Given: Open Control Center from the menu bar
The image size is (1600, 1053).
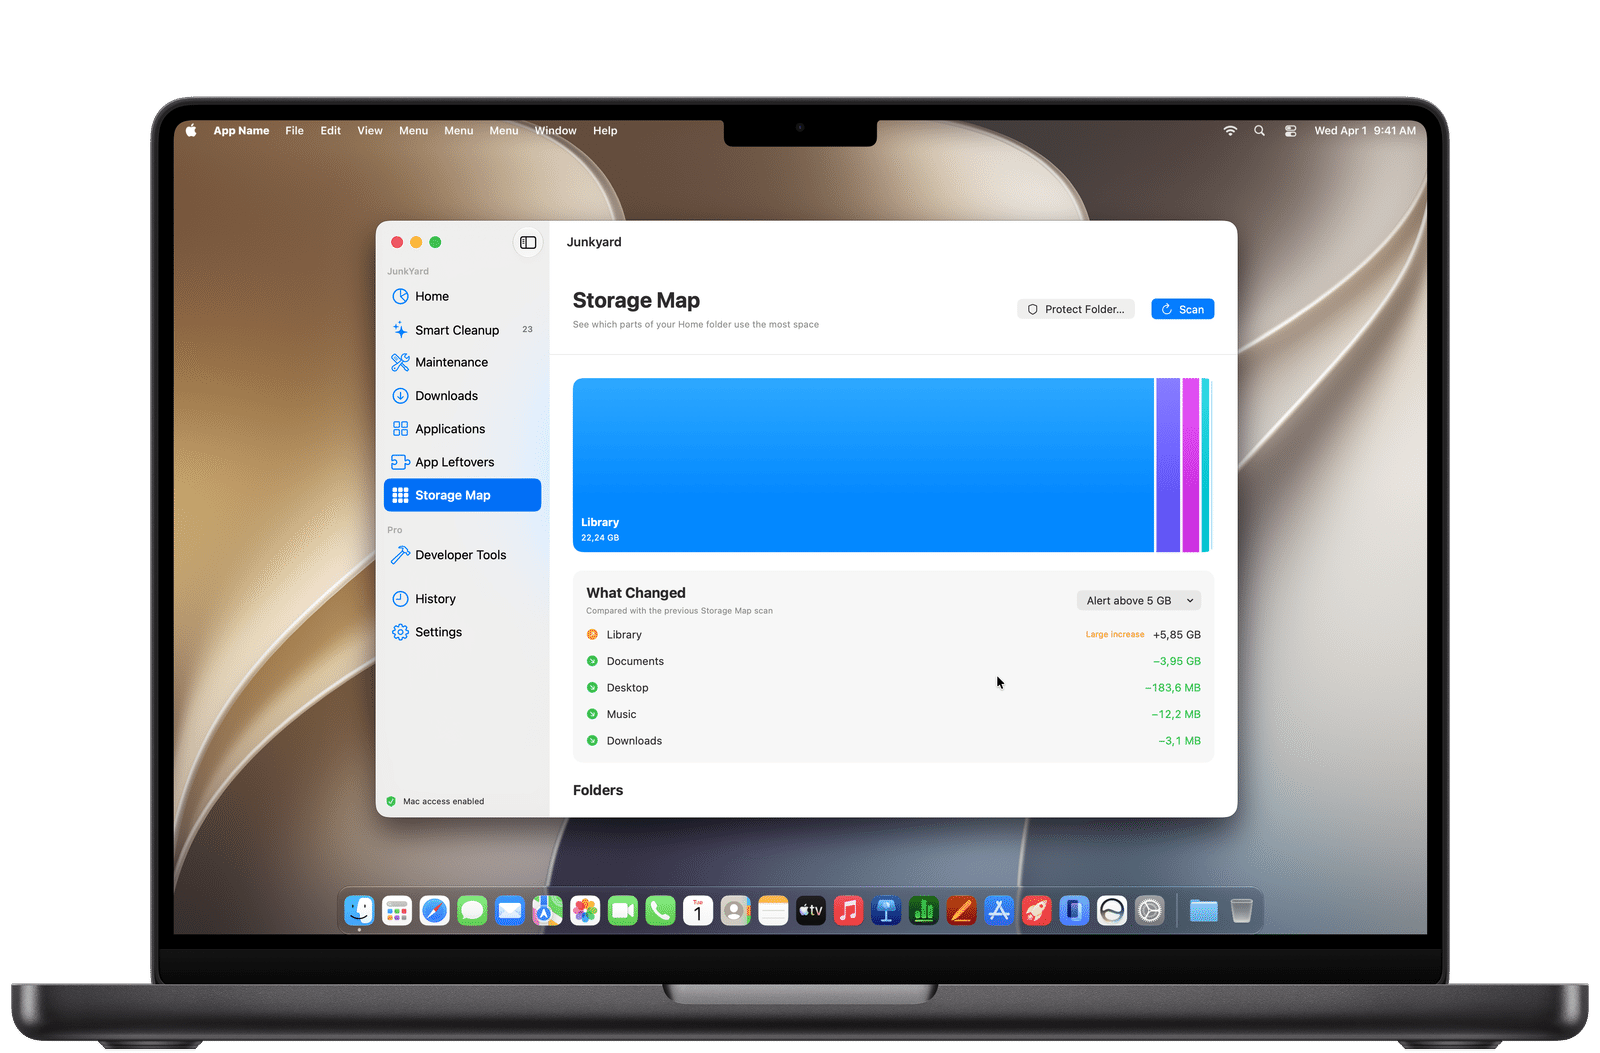Looking at the screenshot, I should (1291, 131).
